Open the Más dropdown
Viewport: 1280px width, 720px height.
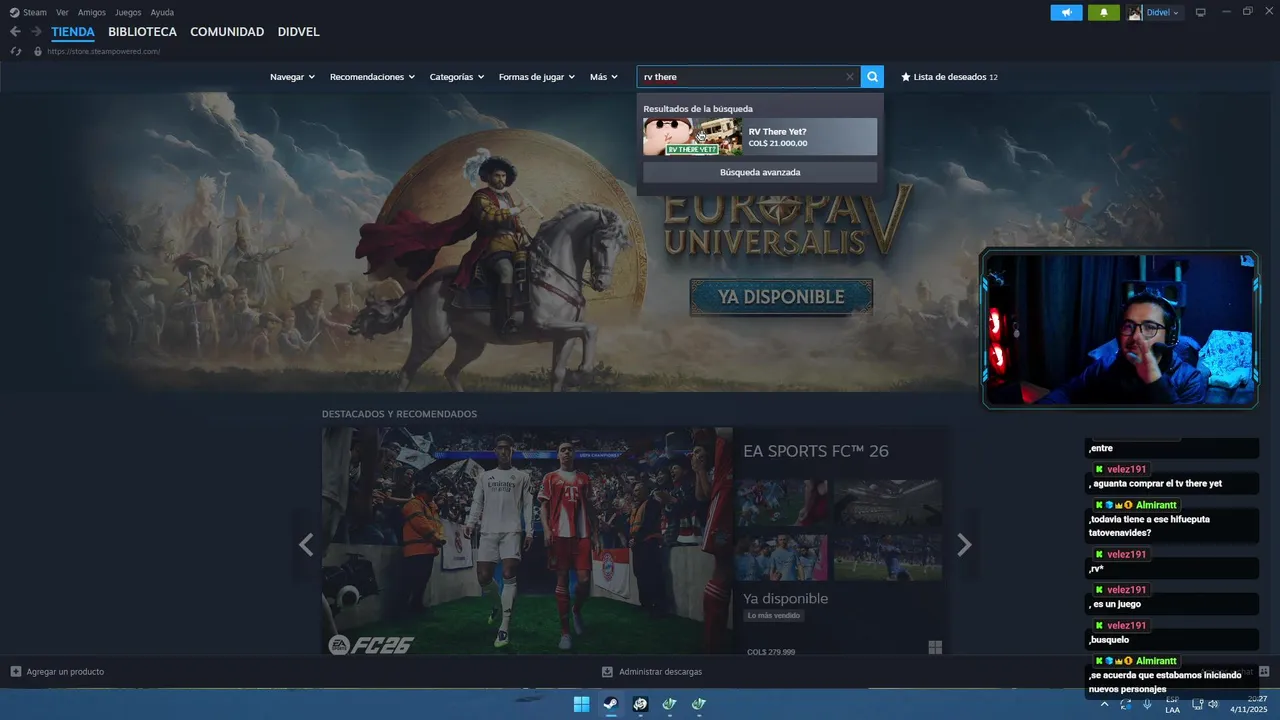604,77
